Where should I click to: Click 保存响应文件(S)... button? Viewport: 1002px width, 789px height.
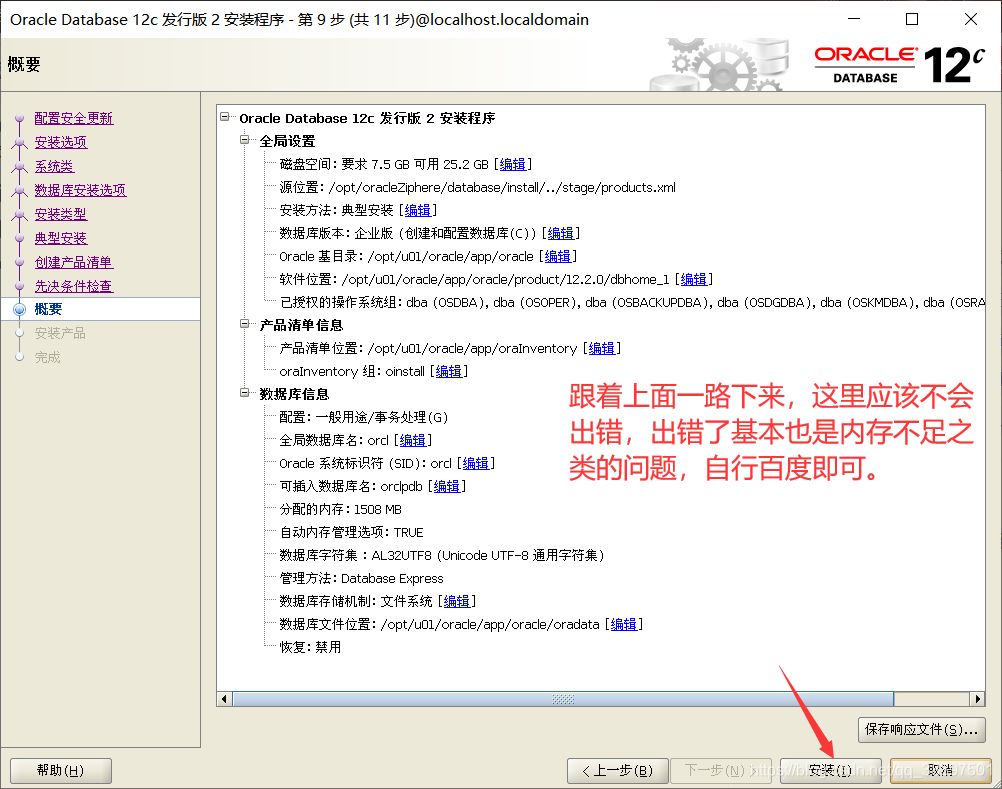click(921, 730)
